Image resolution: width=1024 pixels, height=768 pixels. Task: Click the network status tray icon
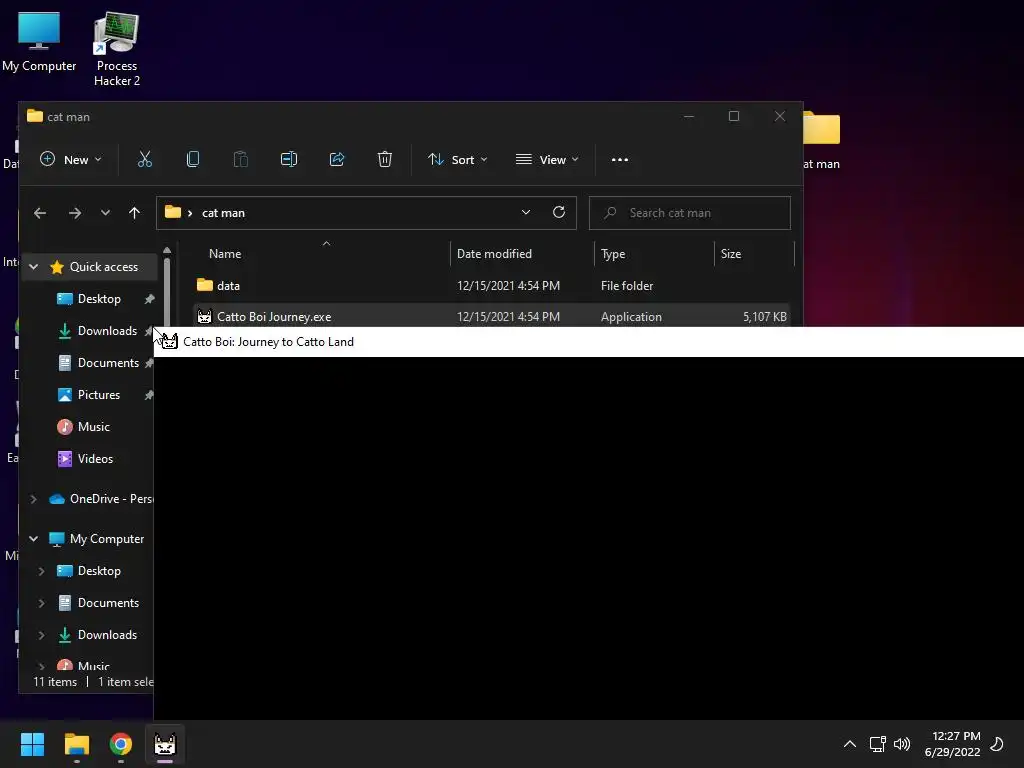(877, 744)
